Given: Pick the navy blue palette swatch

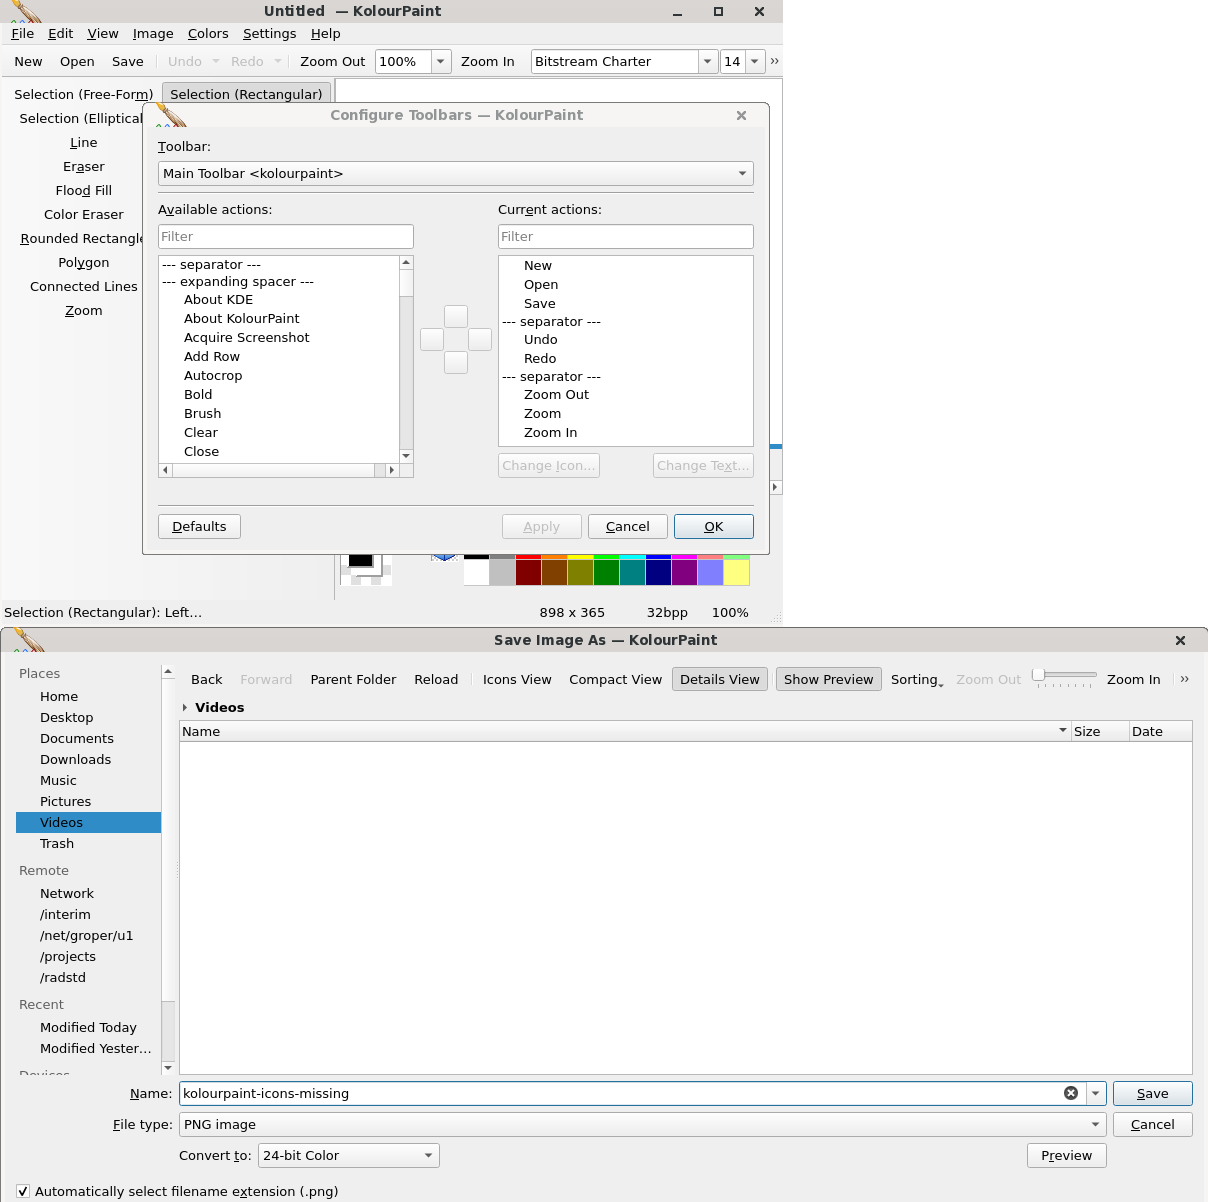Looking at the screenshot, I should pyautogui.click(x=659, y=572).
